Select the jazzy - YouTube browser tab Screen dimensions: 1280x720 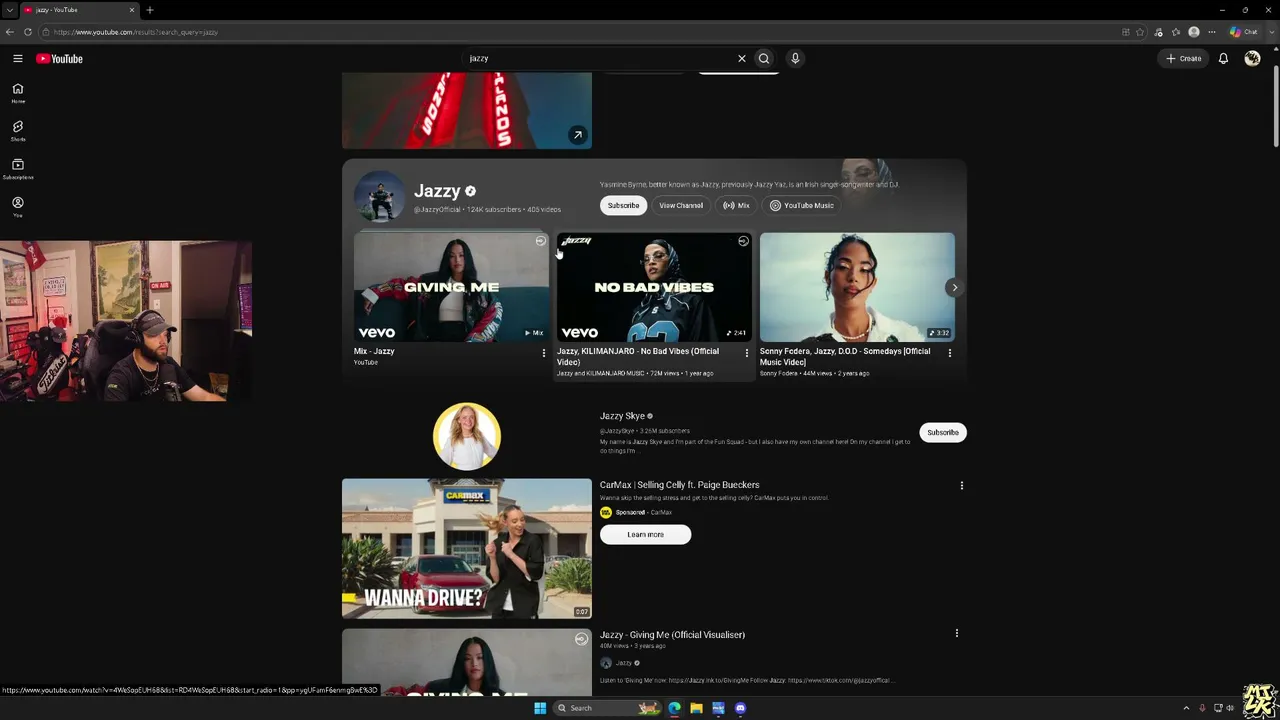(80, 10)
